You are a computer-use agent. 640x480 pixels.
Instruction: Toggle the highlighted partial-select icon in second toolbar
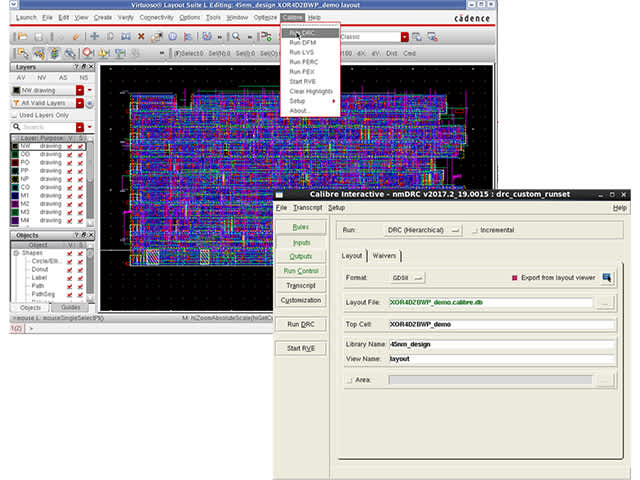click(39, 53)
